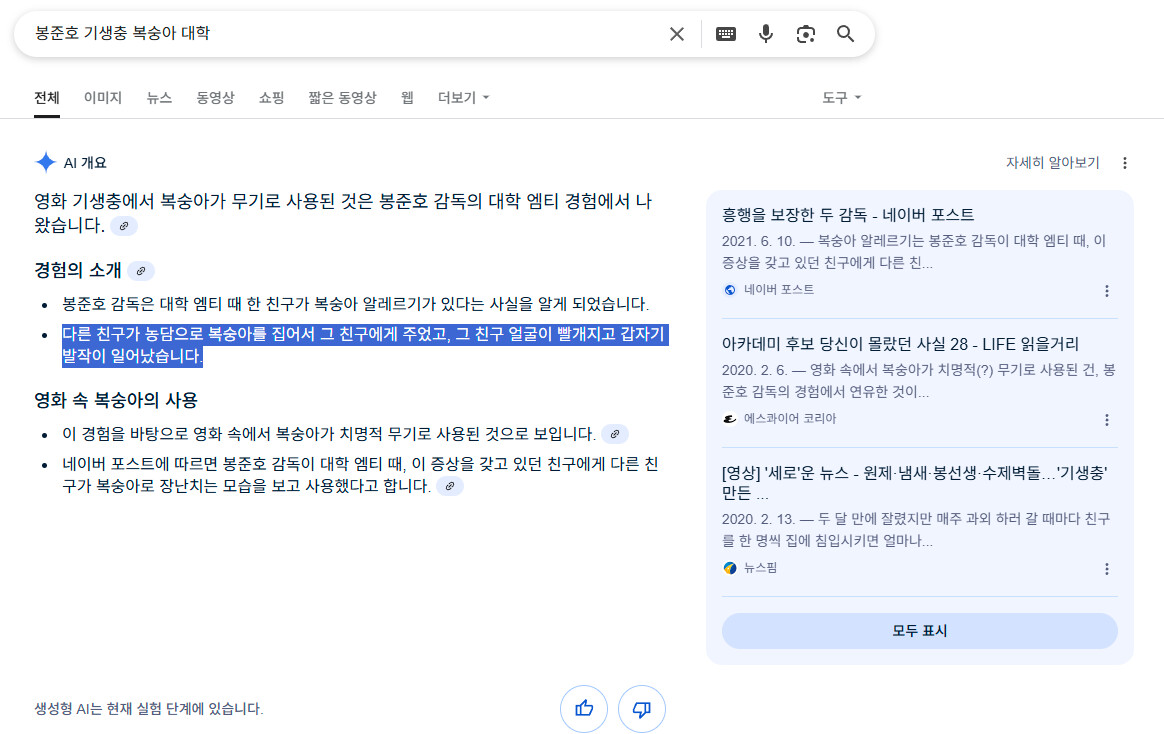Open link icon after 사용된 것으로 보입니다

pos(615,434)
